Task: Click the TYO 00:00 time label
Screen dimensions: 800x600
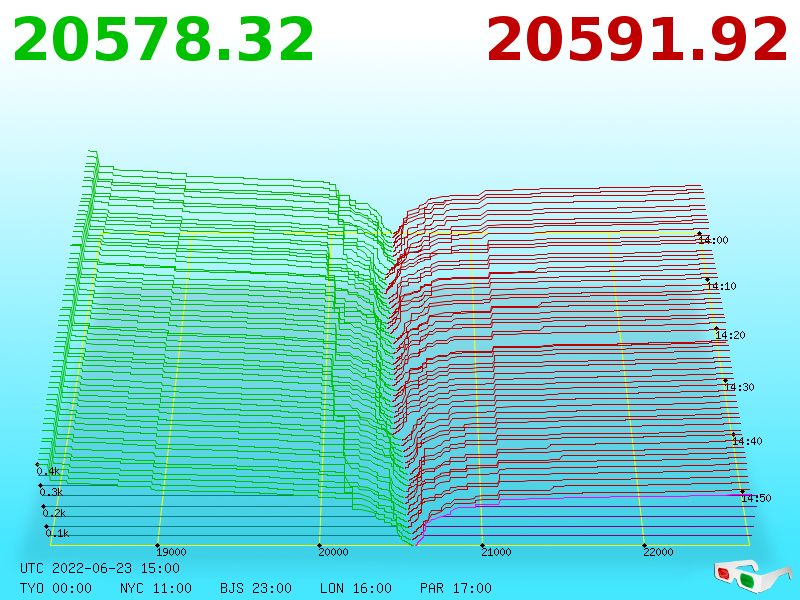Action: click(56, 588)
